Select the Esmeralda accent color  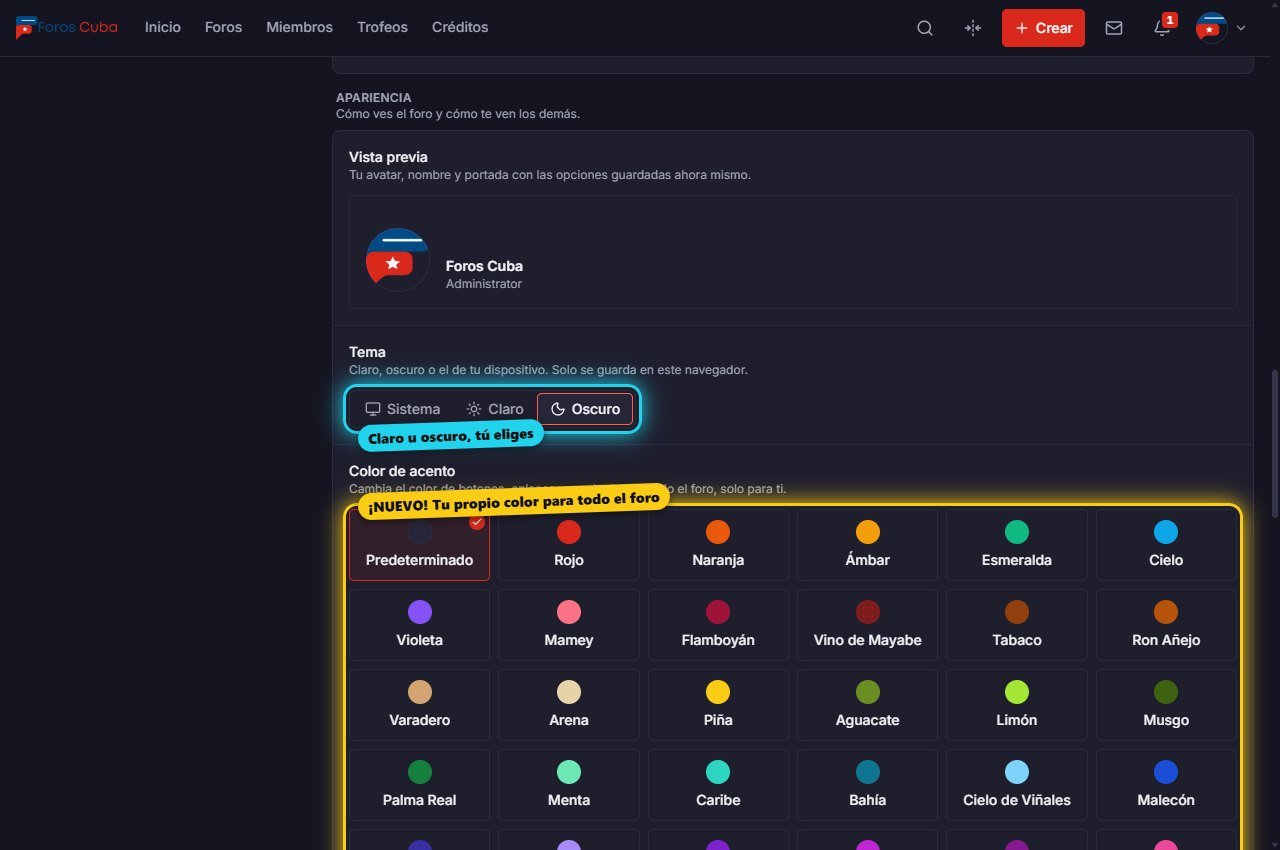[1017, 545]
